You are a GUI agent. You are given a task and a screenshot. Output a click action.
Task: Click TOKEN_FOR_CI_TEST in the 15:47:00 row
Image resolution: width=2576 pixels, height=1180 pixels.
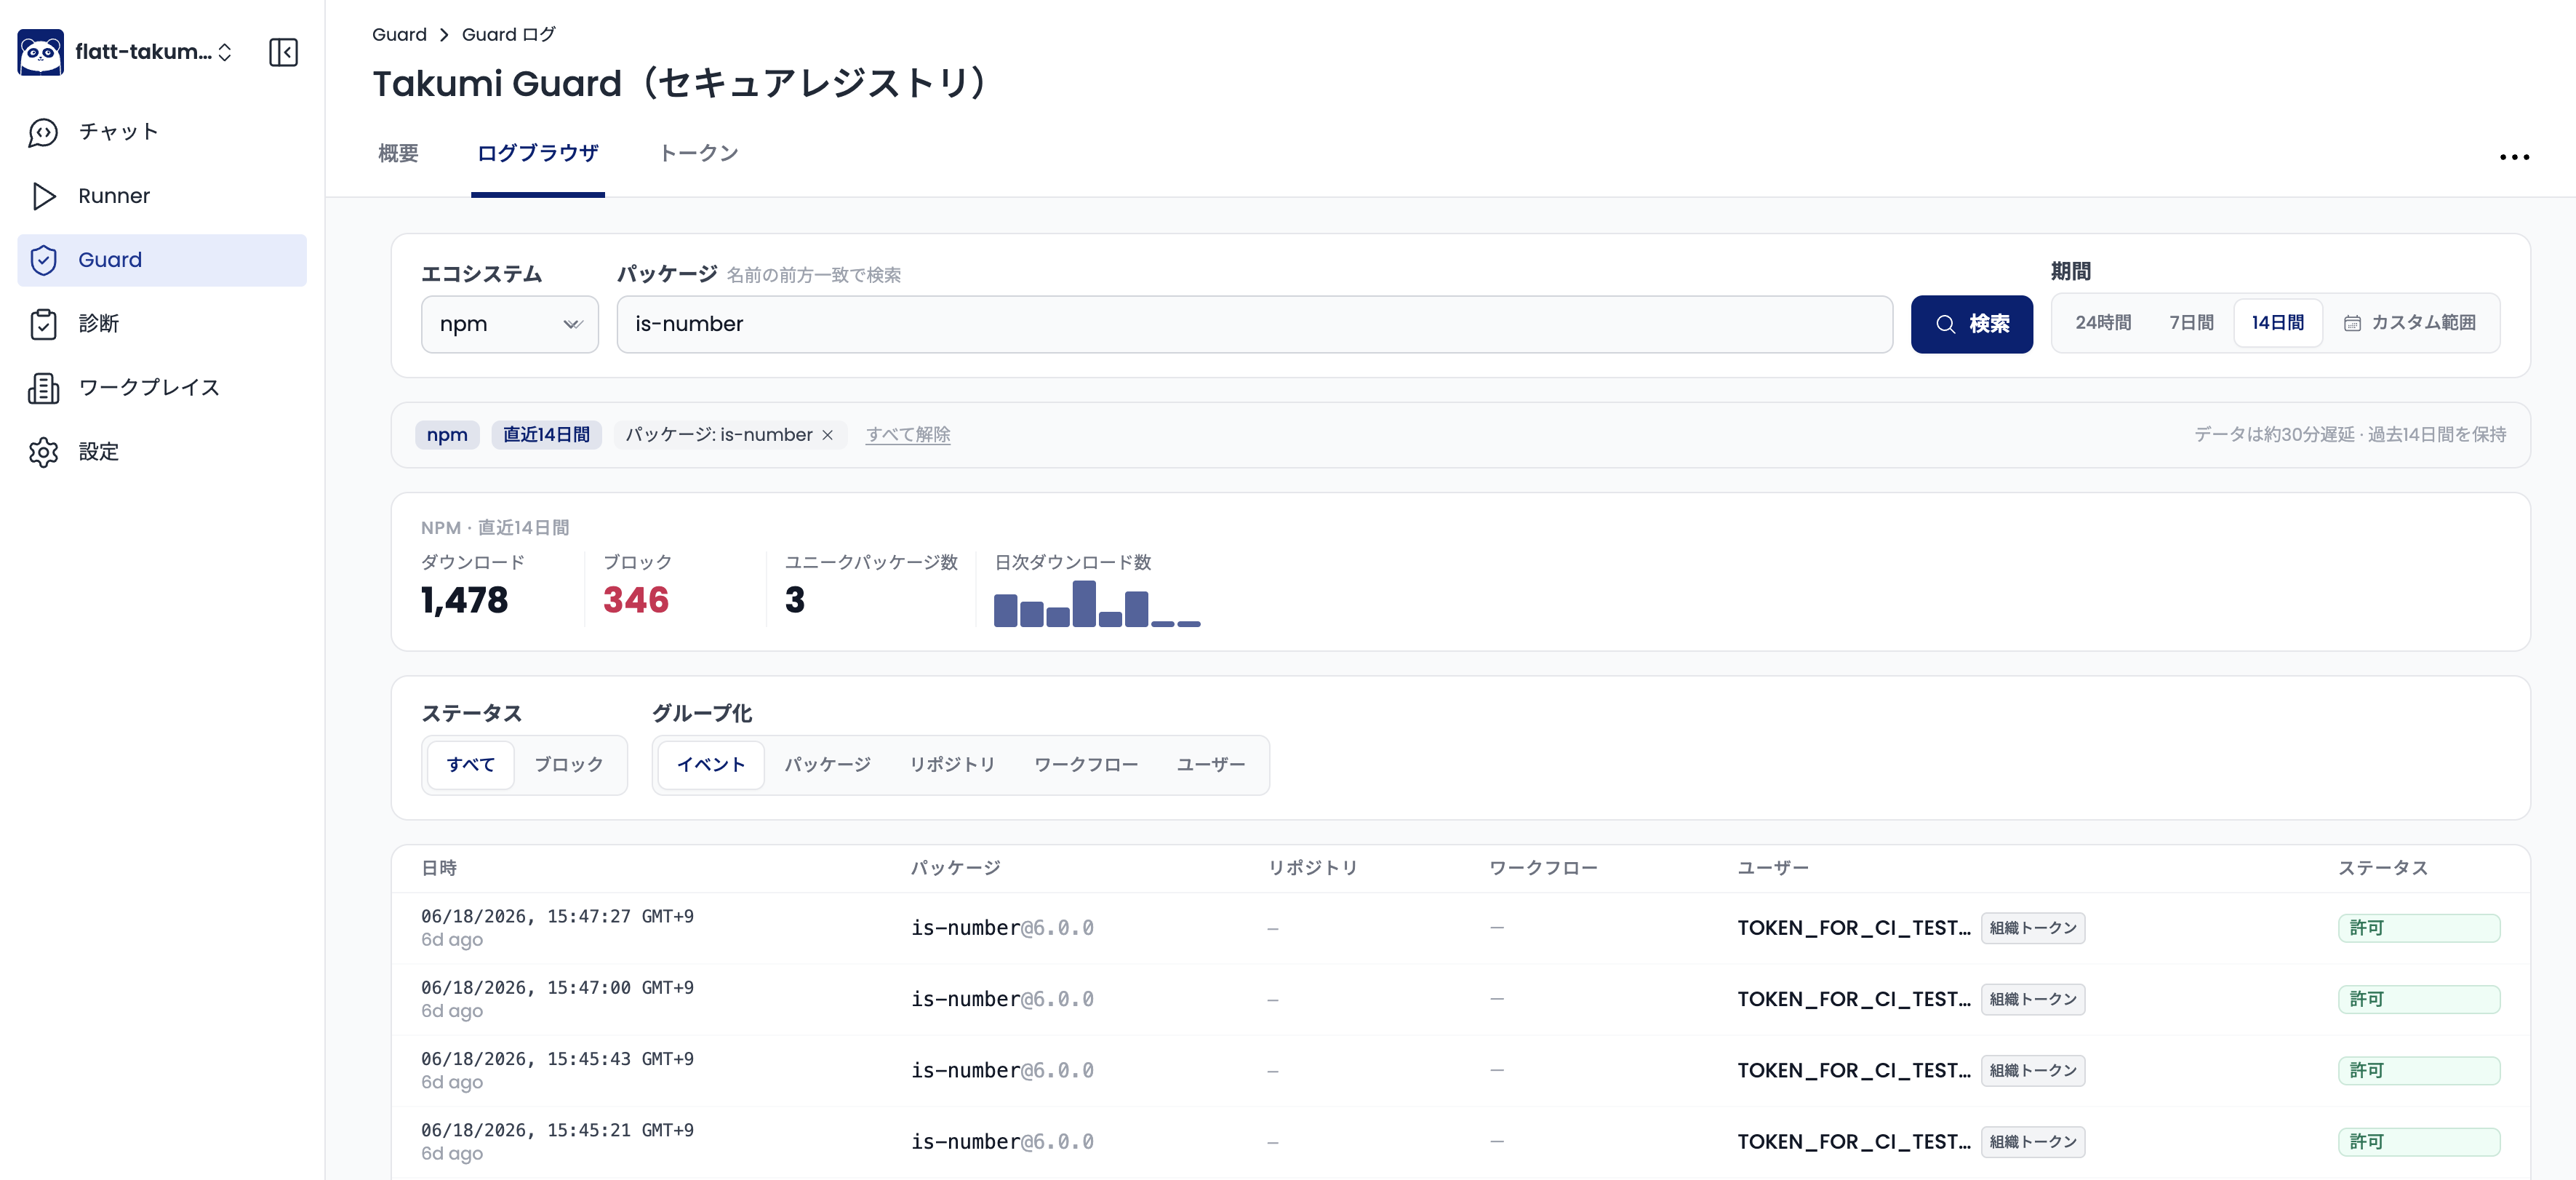(1854, 999)
